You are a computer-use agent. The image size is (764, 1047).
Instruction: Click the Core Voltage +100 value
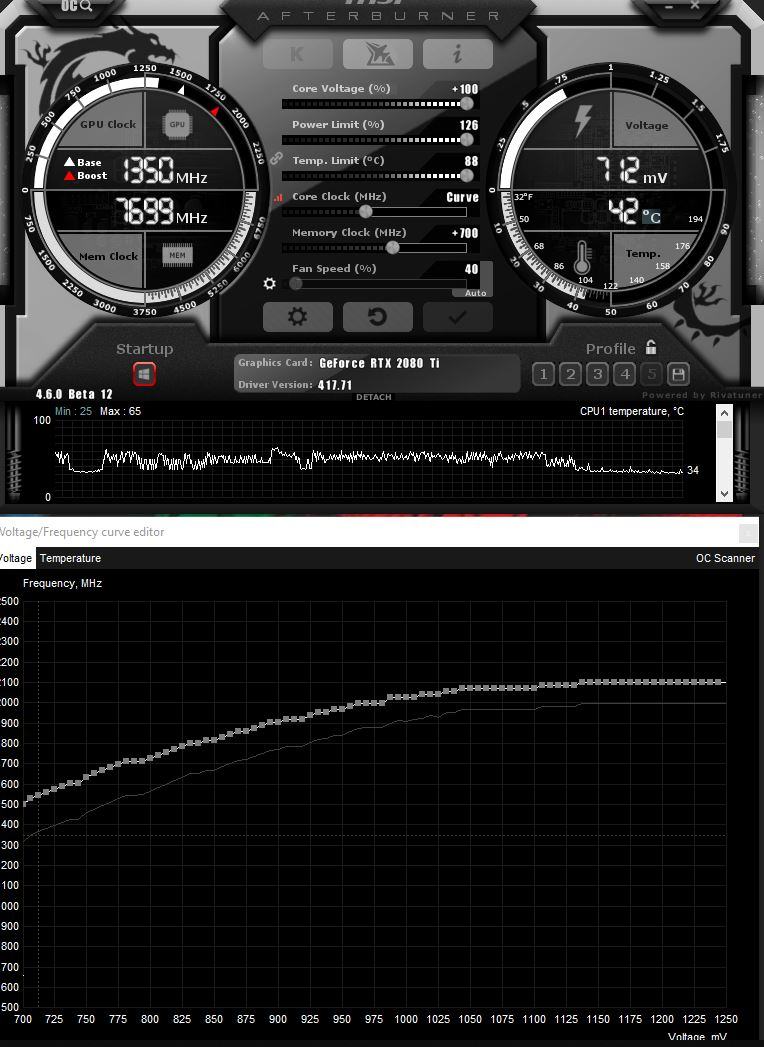click(465, 89)
